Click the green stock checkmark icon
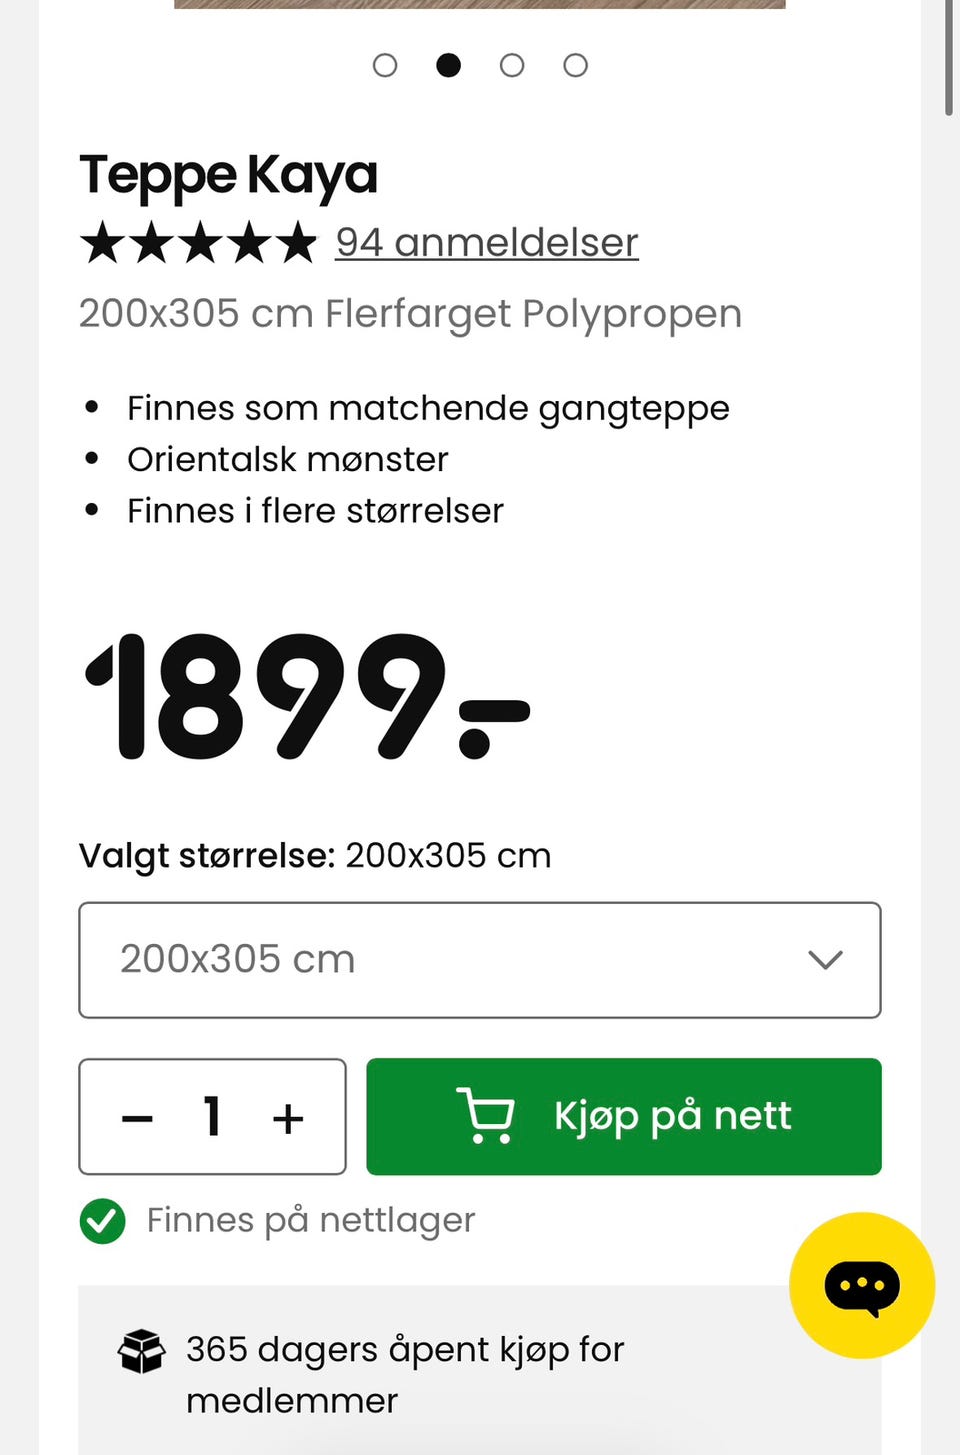 point(102,1221)
